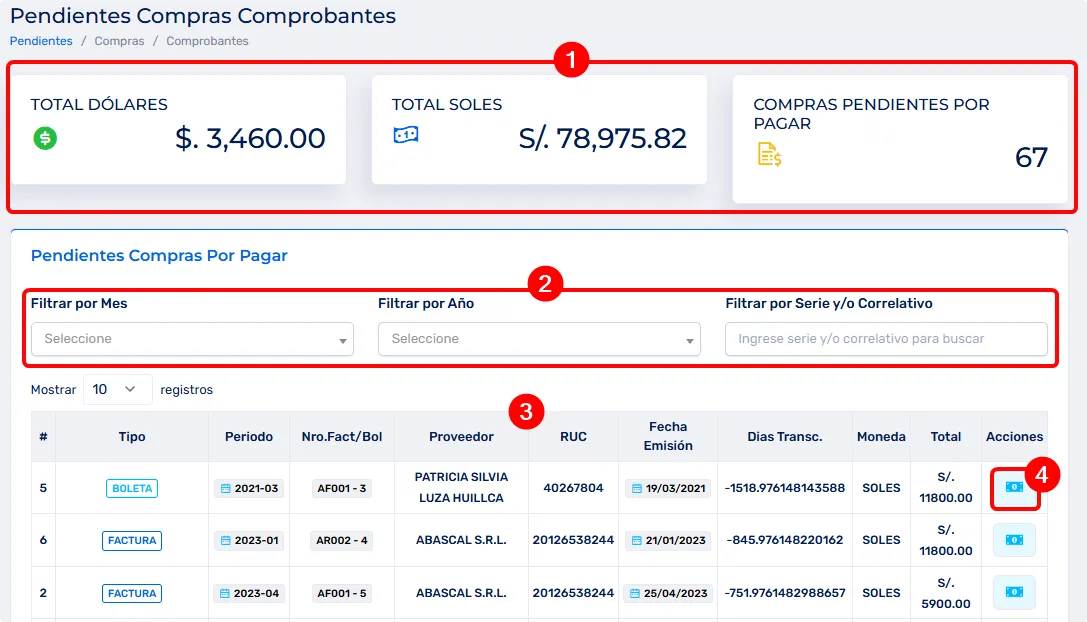This screenshot has width=1087, height=622.
Task: Click the yellow invoice icon in Compras Pendientes
Action: tap(769, 154)
